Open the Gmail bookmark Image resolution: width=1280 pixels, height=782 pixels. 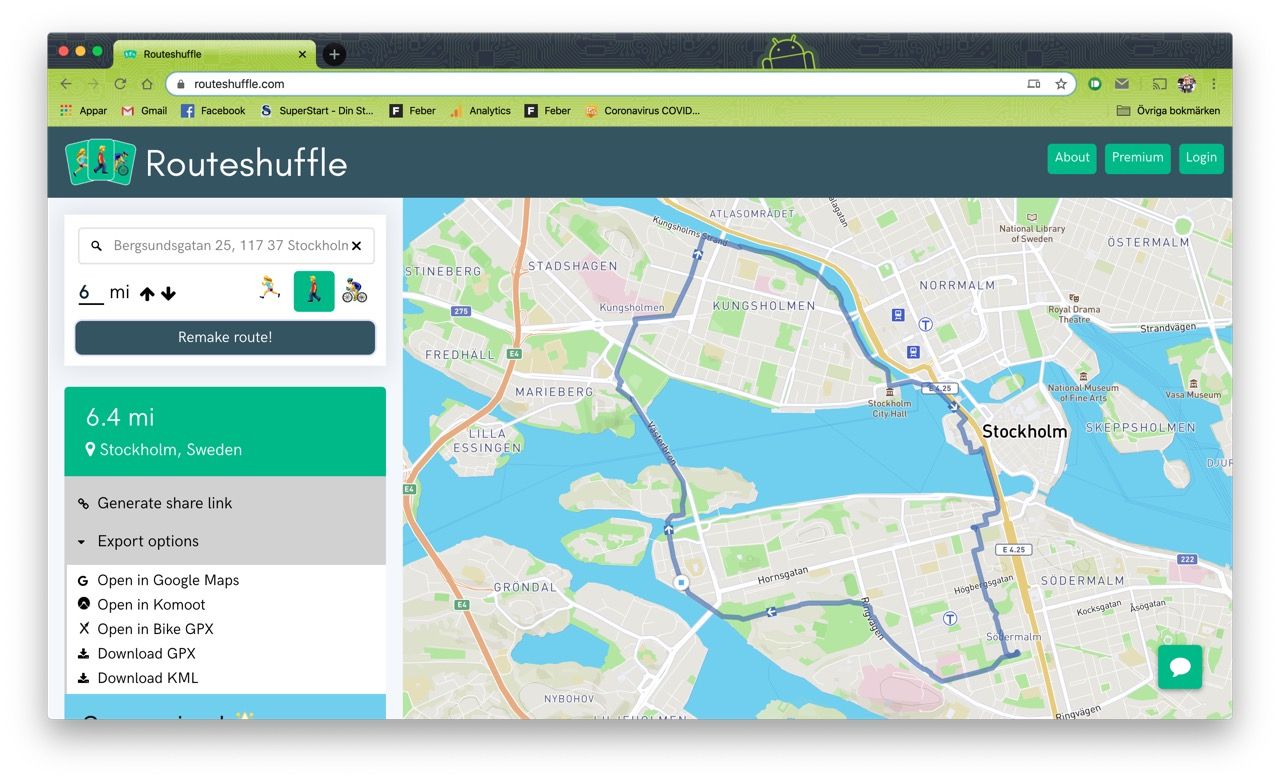[x=144, y=111]
